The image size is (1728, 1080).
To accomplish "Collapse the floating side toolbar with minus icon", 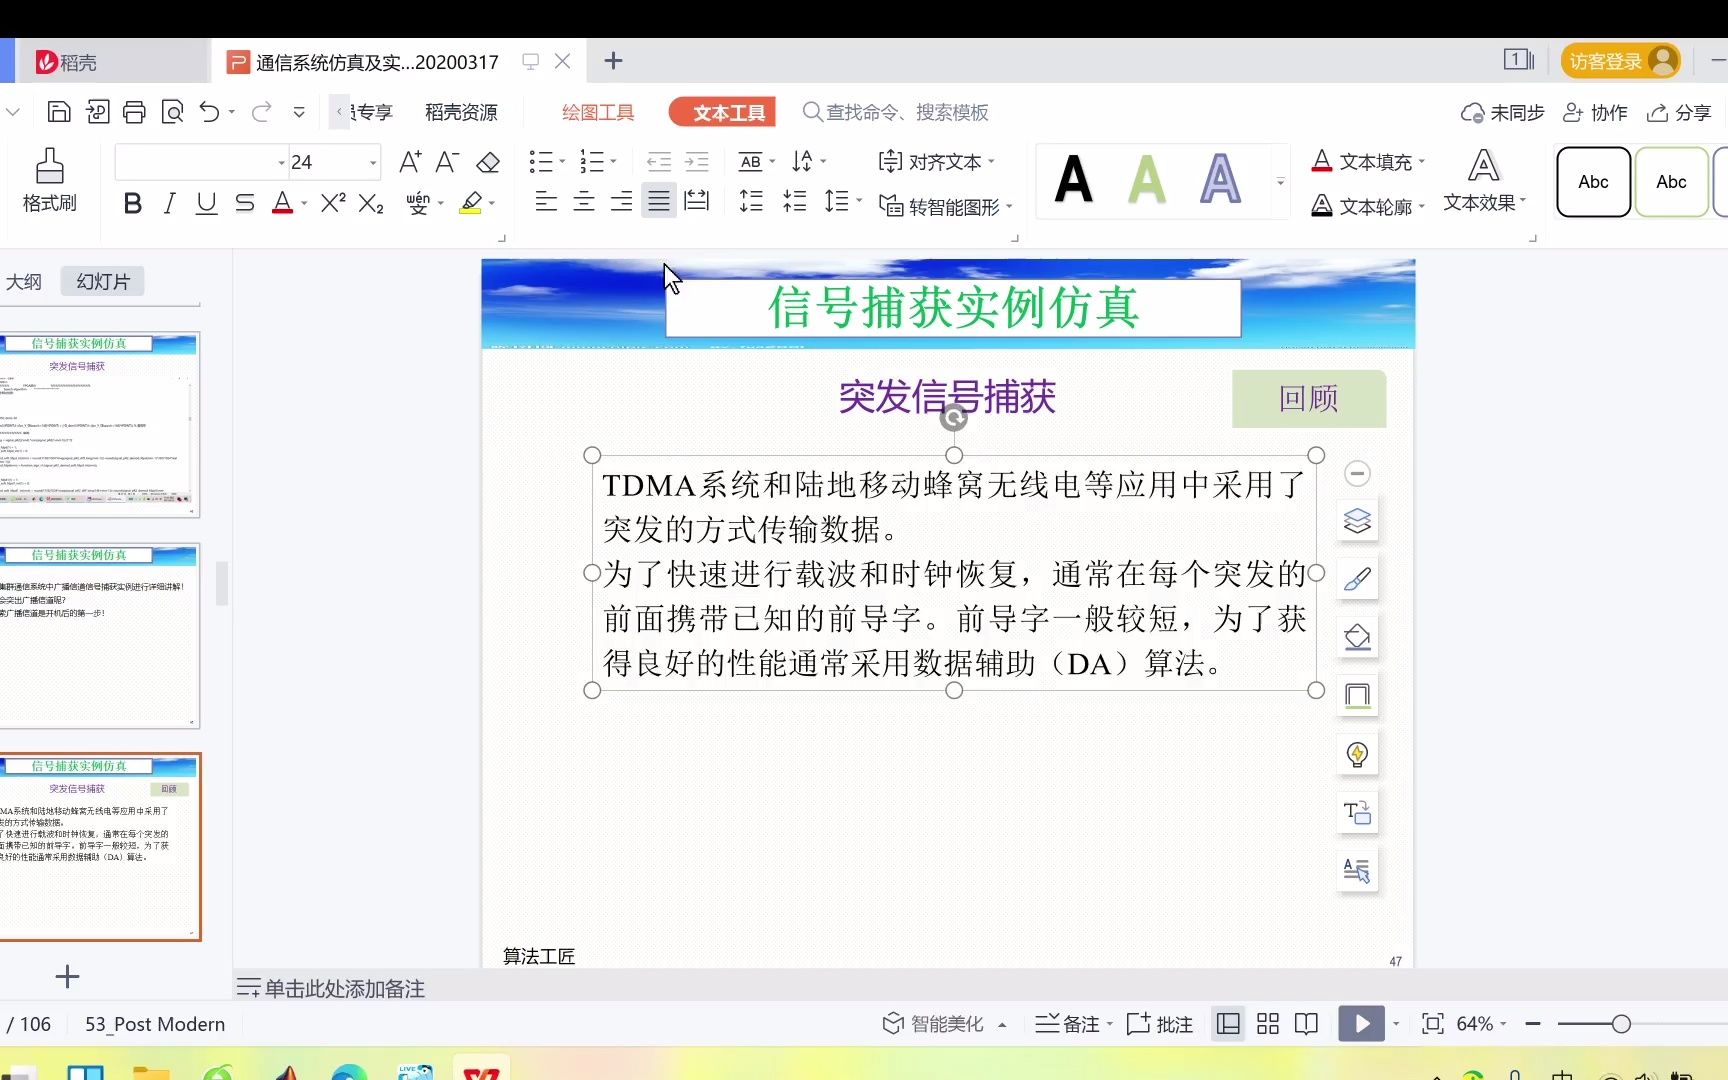I will (x=1357, y=473).
